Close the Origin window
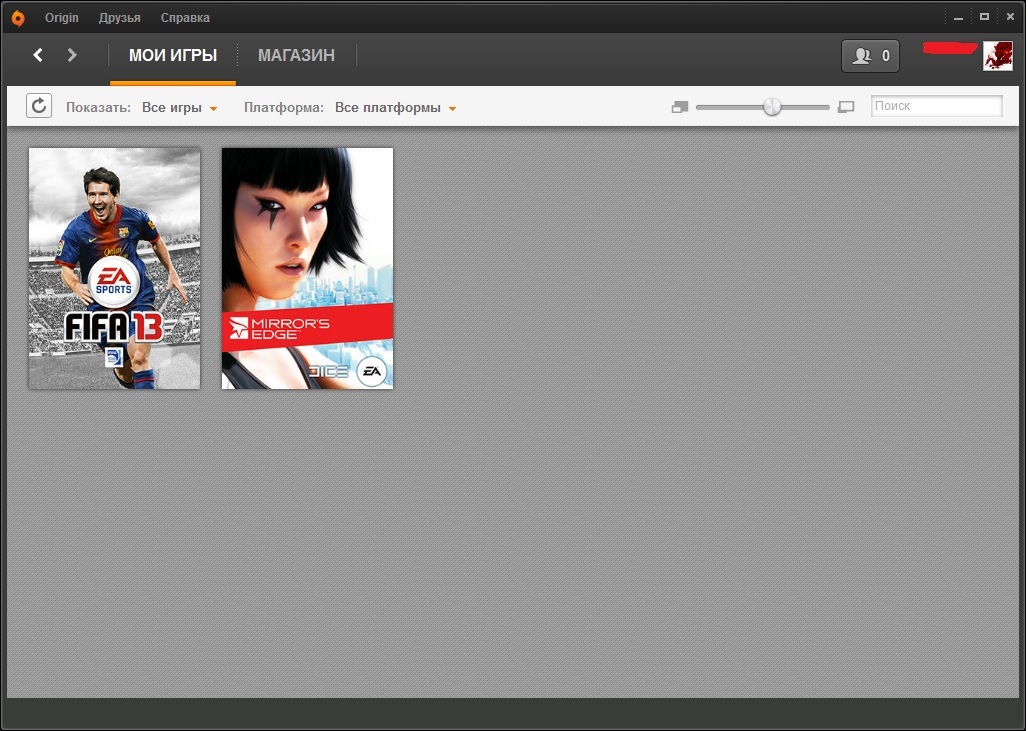 1010,17
